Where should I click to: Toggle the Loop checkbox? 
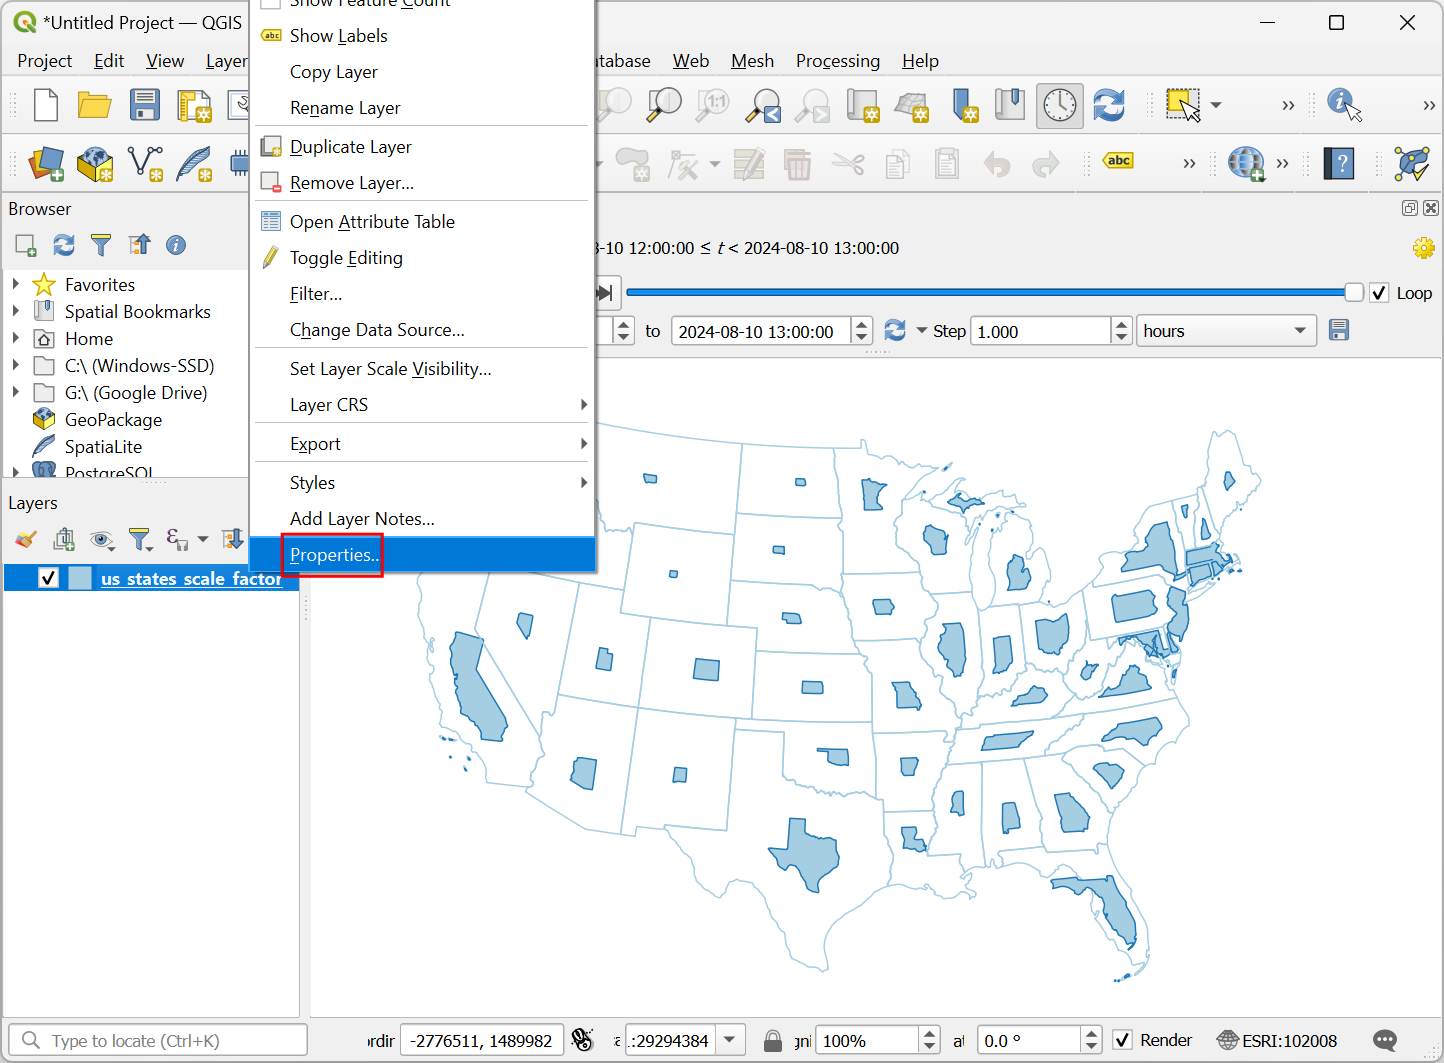[x=1379, y=293]
